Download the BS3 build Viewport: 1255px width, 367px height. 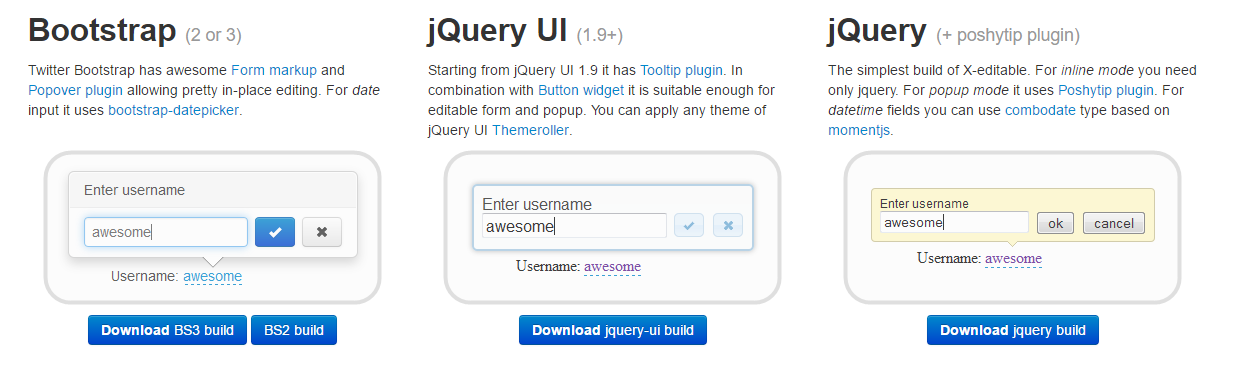coord(167,330)
